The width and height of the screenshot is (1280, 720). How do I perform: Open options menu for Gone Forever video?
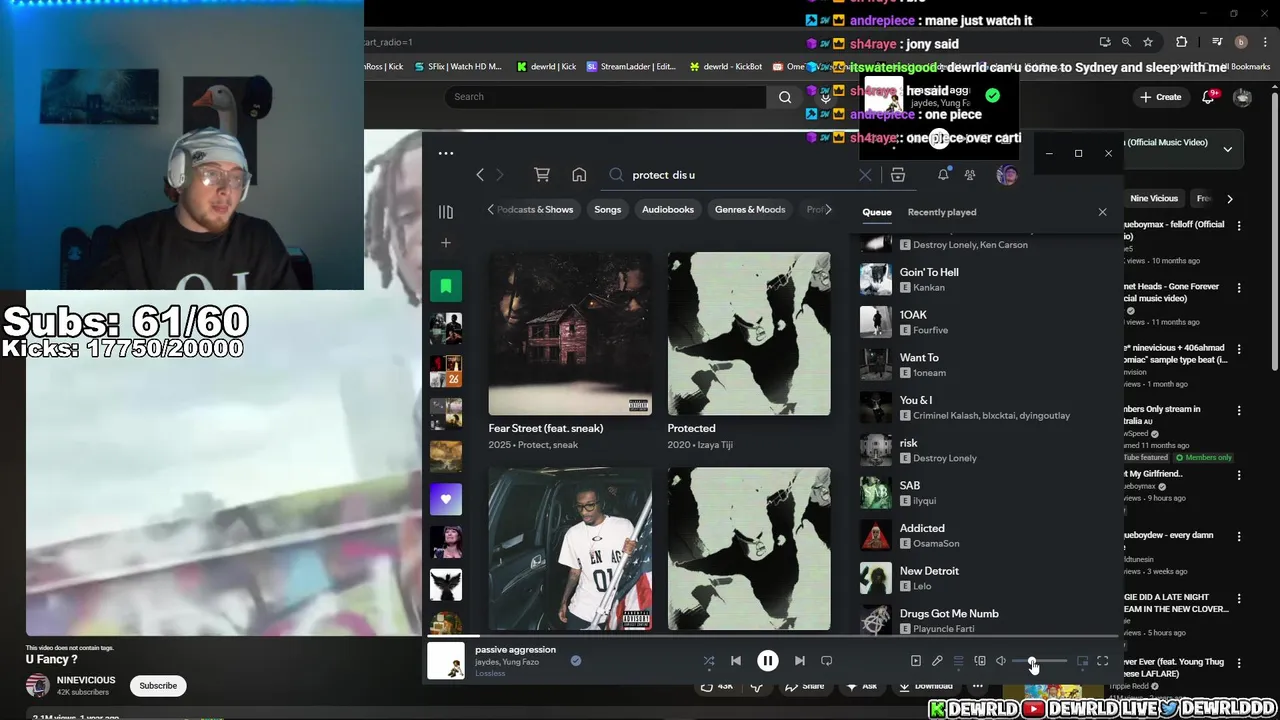click(x=1239, y=288)
